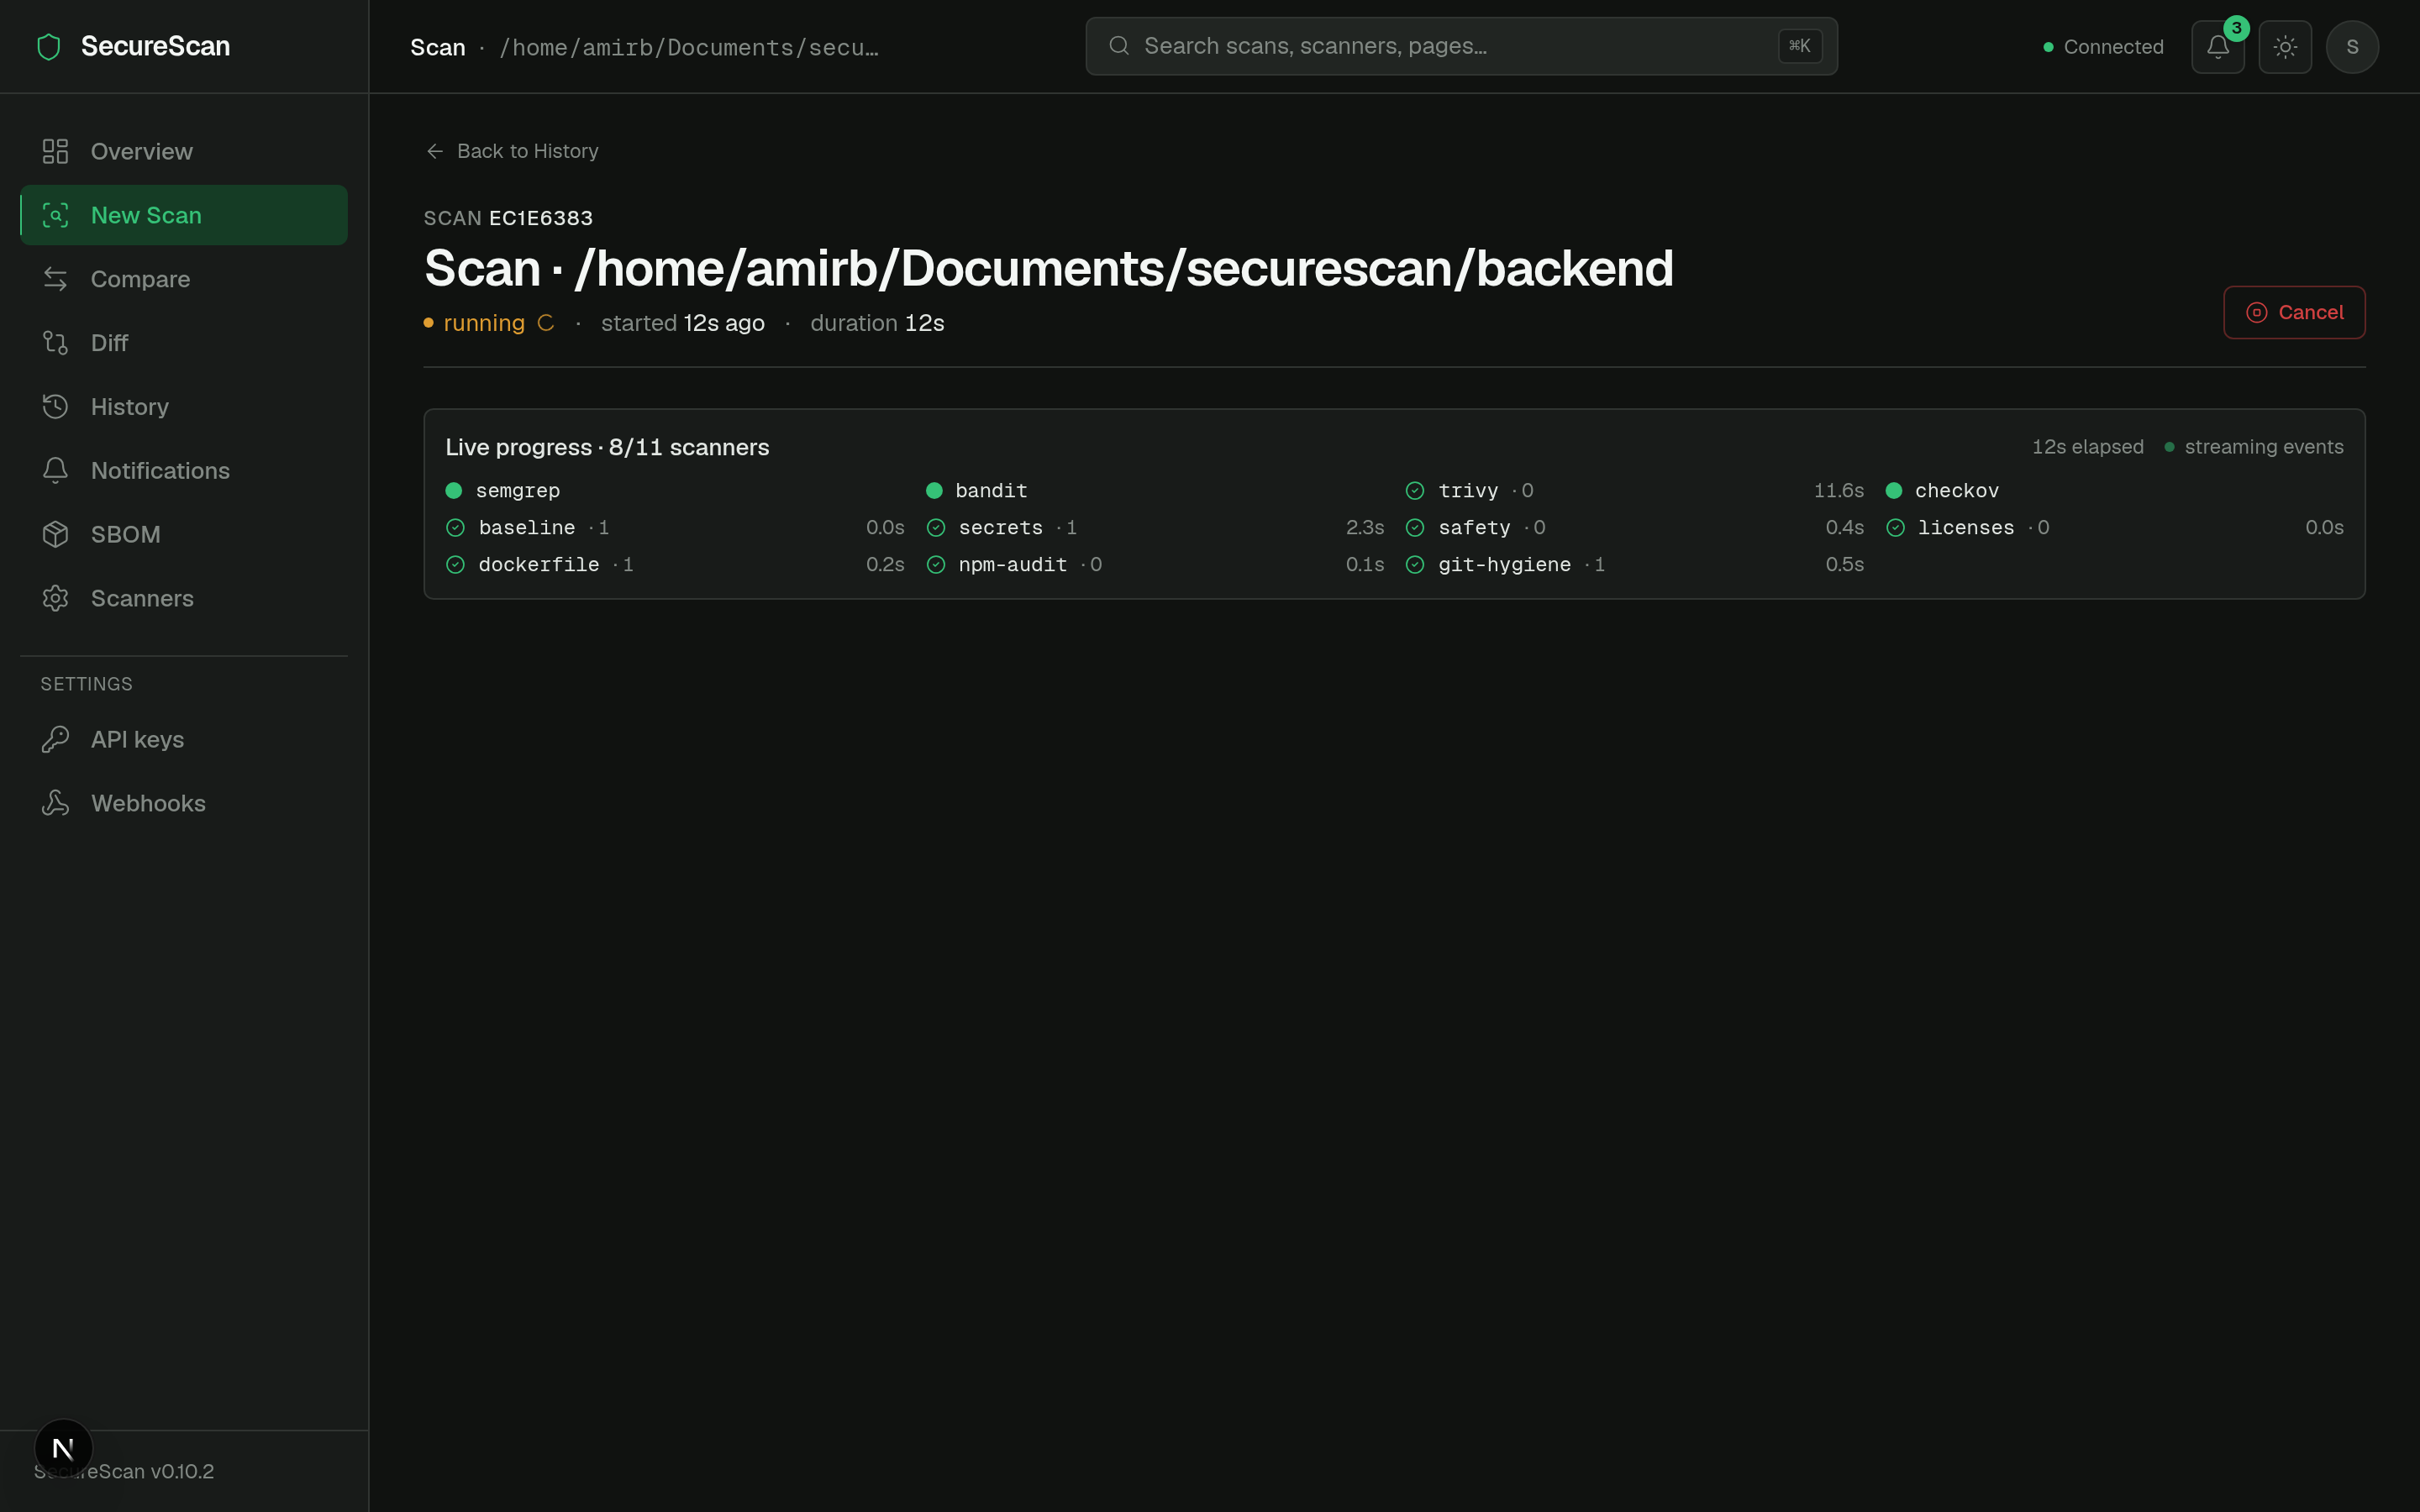
Task: Open the Diff branch icon
Action: 55,343
